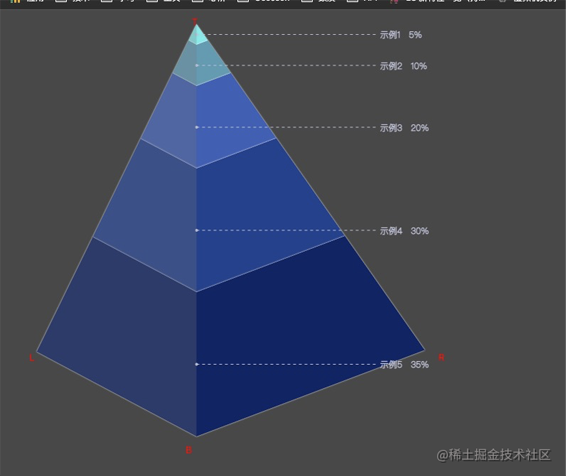This screenshot has height=476, width=566.
Task: Click the red T marker at the pyramid apex
Action: click(195, 21)
